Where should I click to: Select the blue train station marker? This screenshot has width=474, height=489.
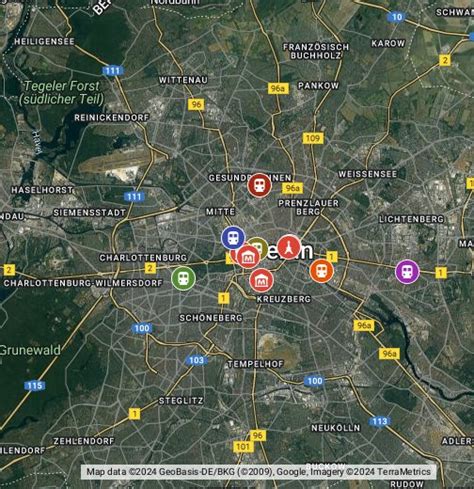tap(233, 238)
